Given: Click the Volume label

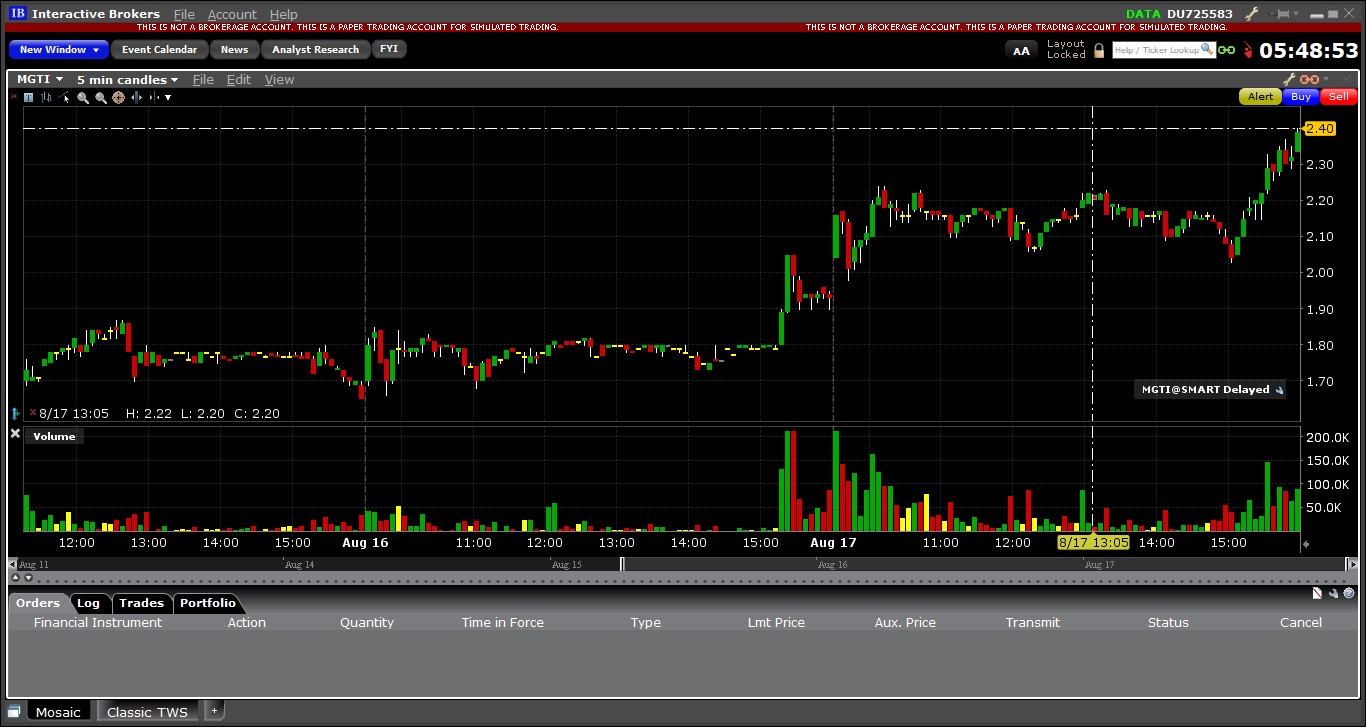Looking at the screenshot, I should [54, 436].
